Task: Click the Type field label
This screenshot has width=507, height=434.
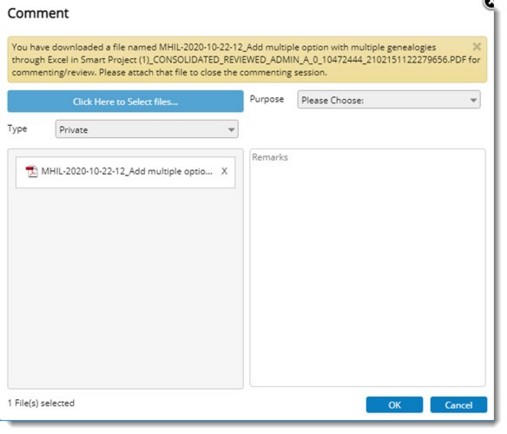Action: tap(17, 129)
